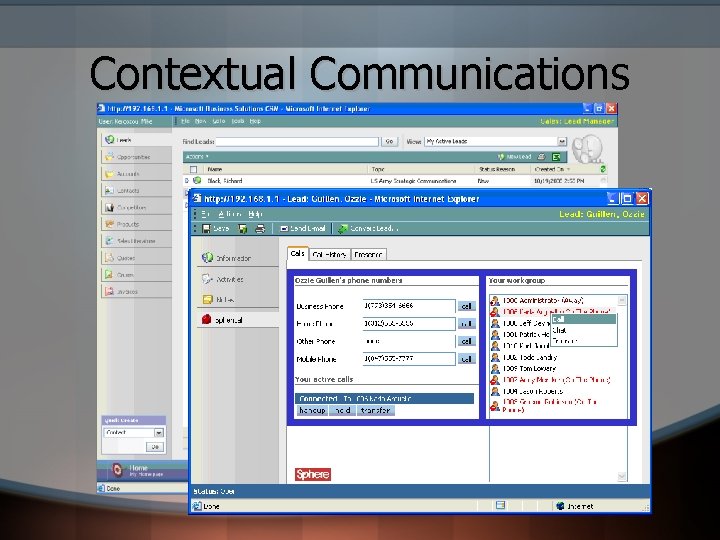
Task: Open Opportunities in the CRM sidebar
Action: [x=136, y=157]
